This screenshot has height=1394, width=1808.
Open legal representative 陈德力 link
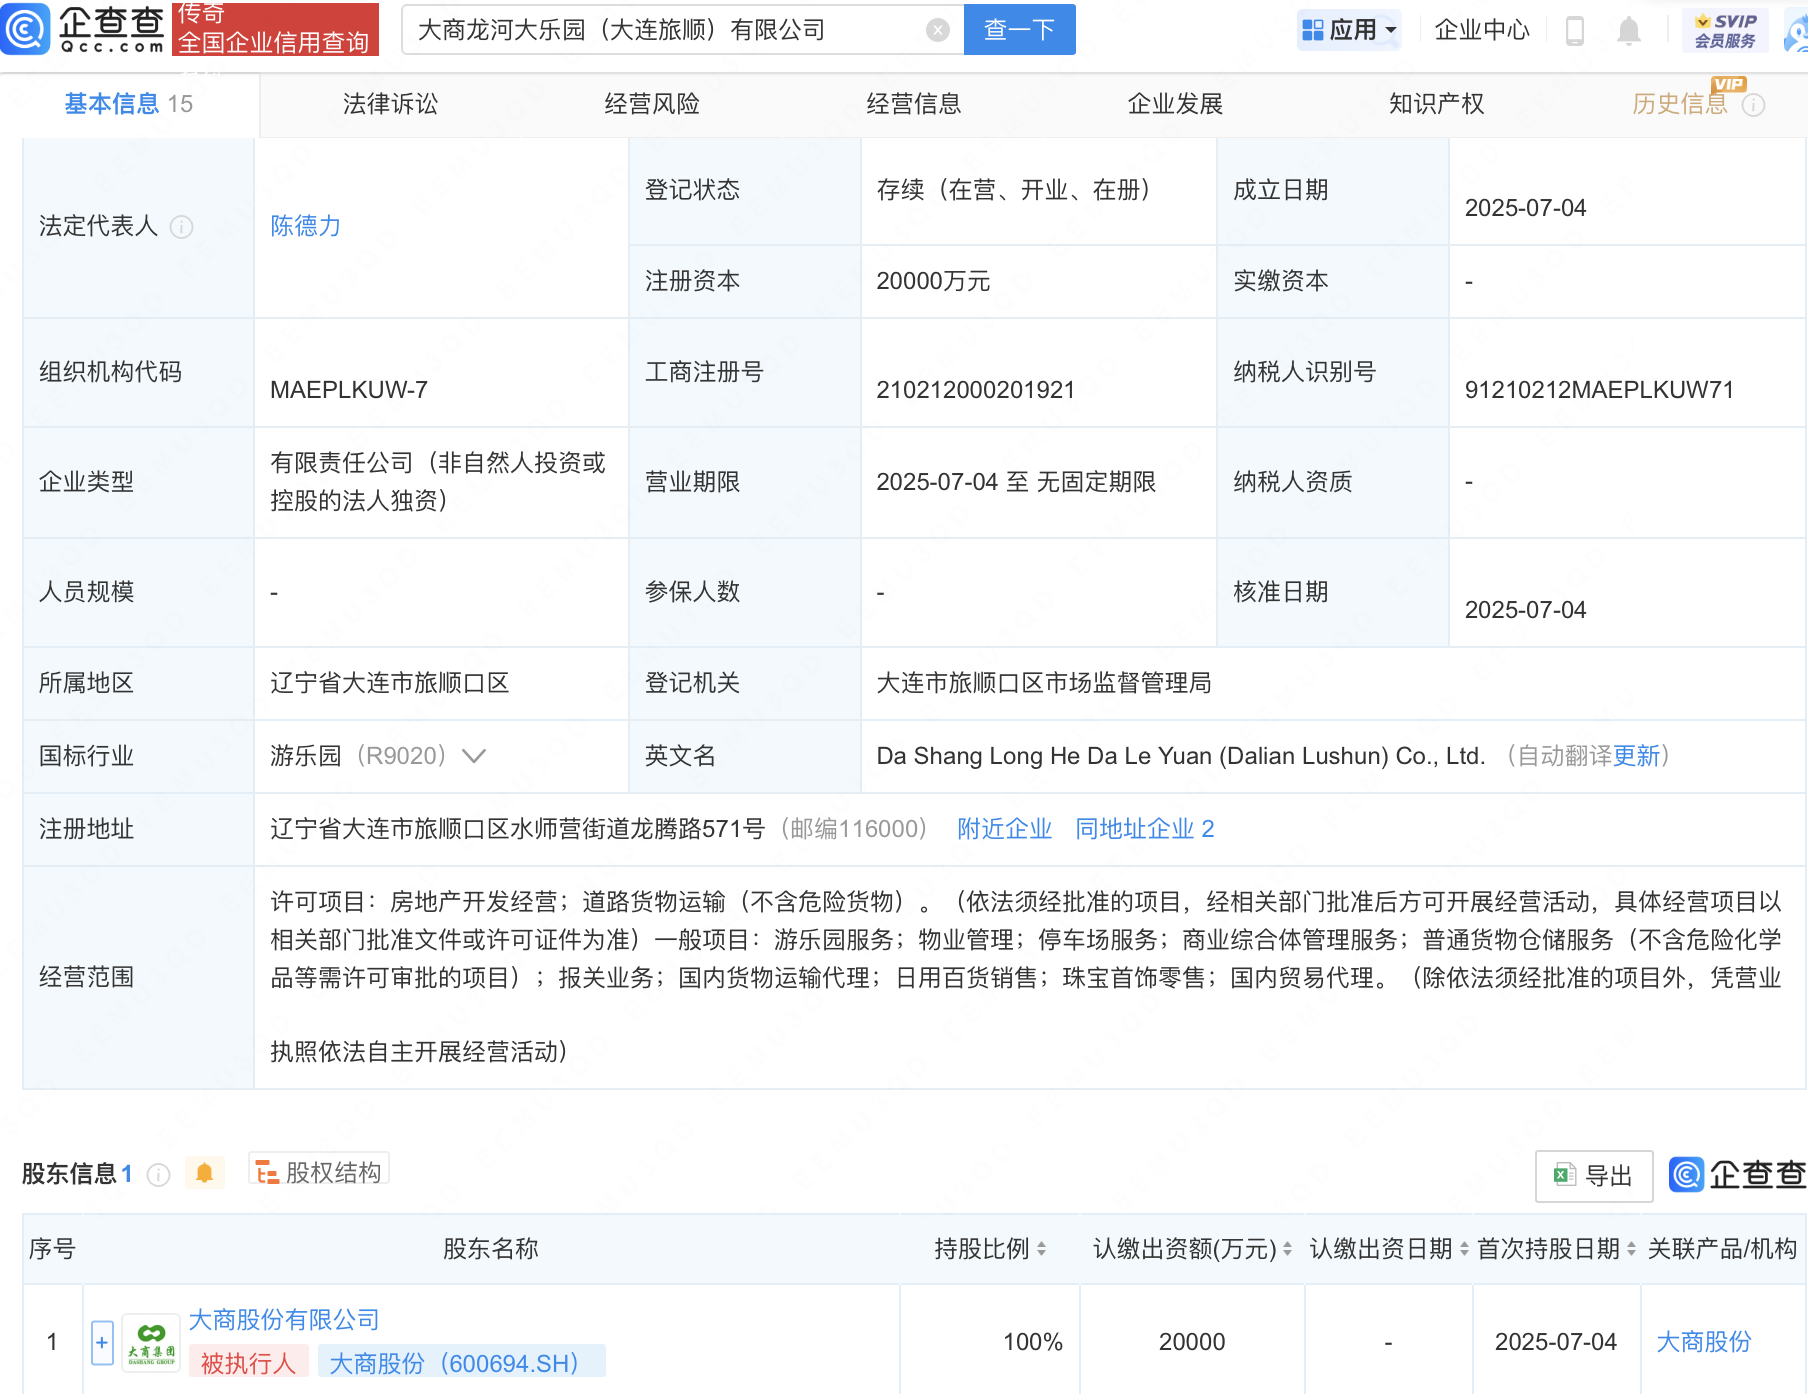[x=305, y=226]
